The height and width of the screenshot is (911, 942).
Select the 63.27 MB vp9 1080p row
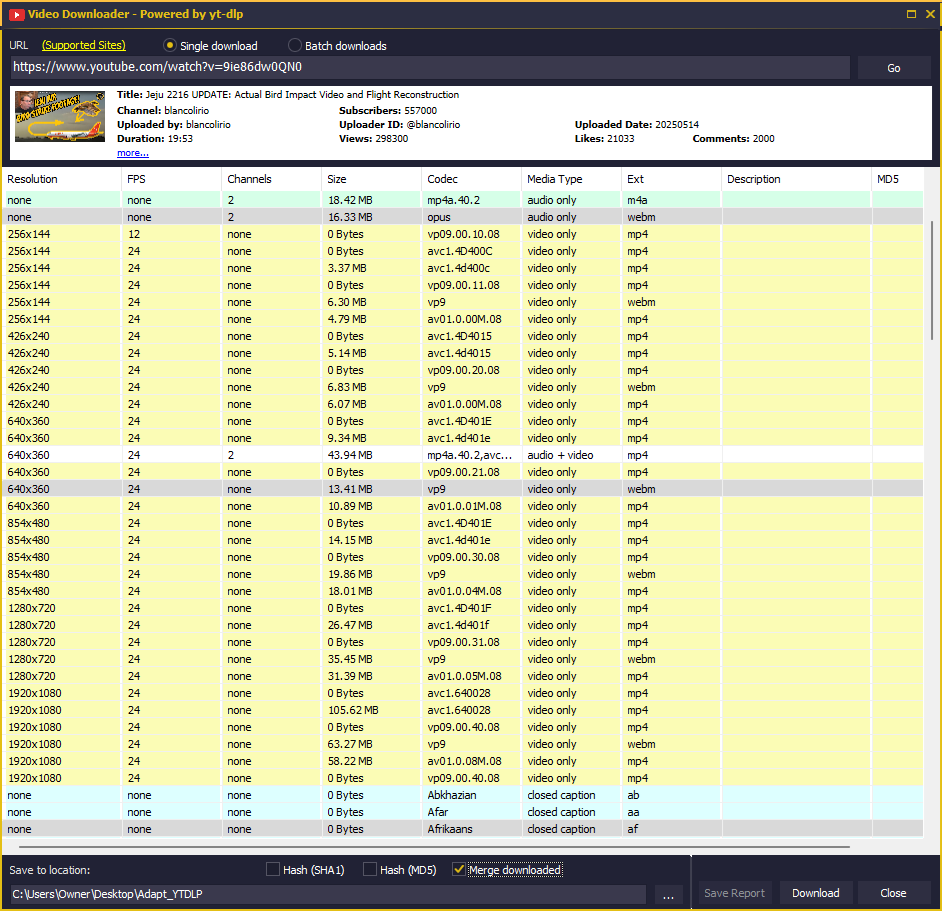click(x=463, y=744)
